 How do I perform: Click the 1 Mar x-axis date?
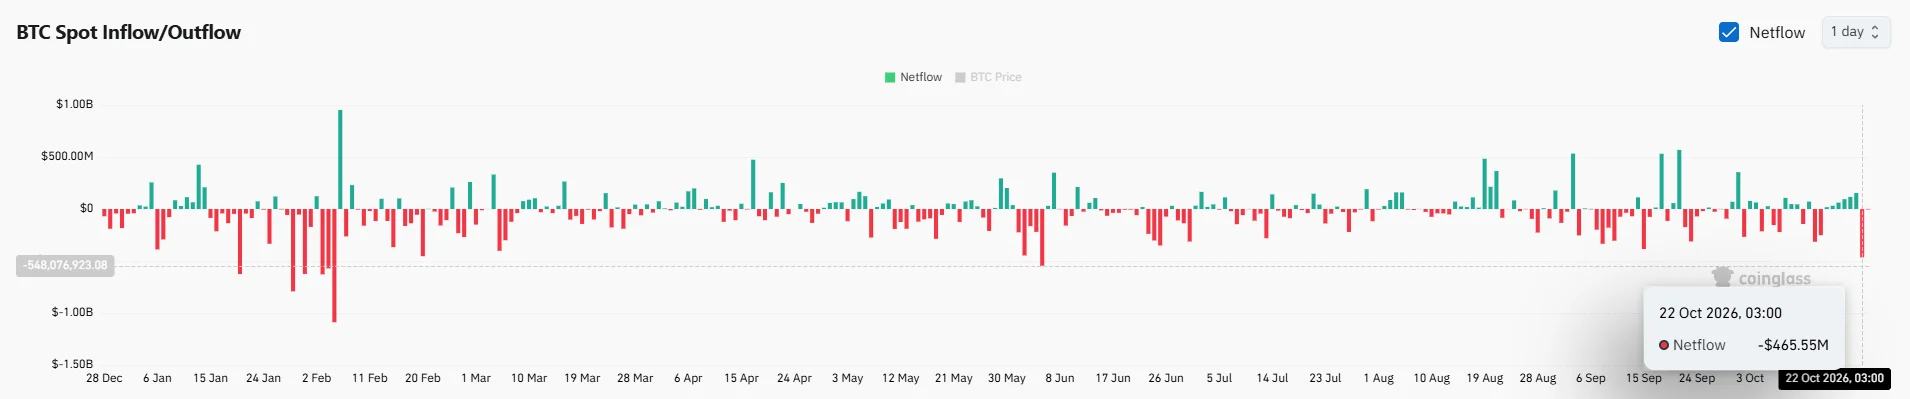[x=476, y=378]
